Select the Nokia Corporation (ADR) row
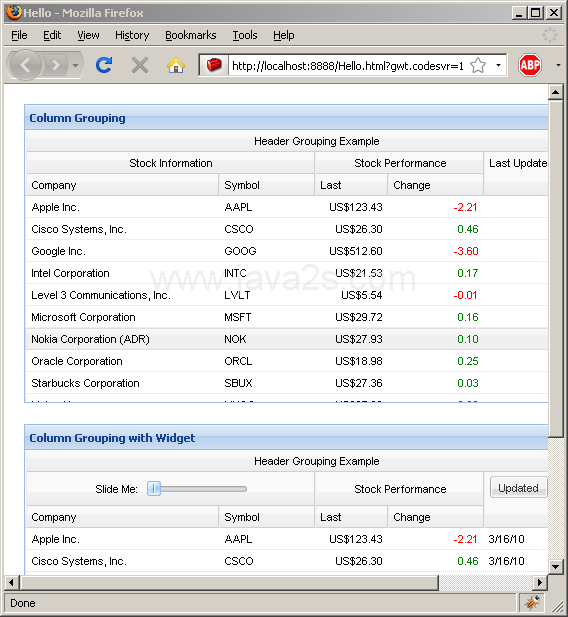568x617 pixels. coord(287,339)
